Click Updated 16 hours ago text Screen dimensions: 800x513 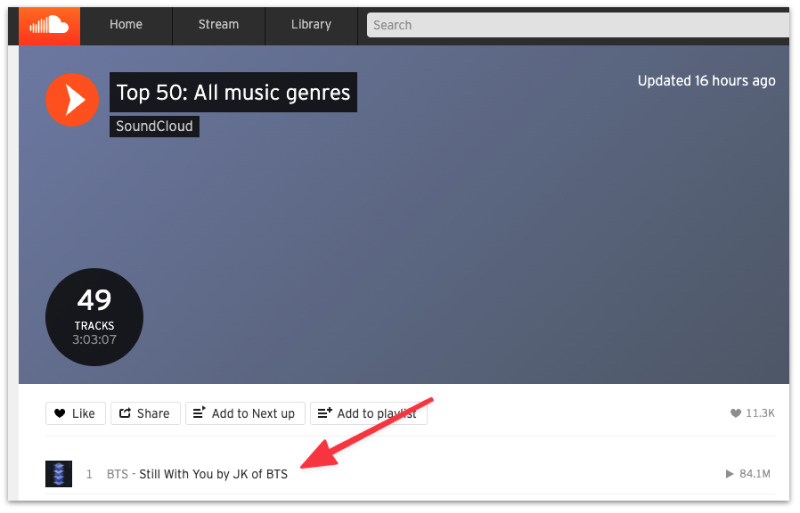pos(707,81)
